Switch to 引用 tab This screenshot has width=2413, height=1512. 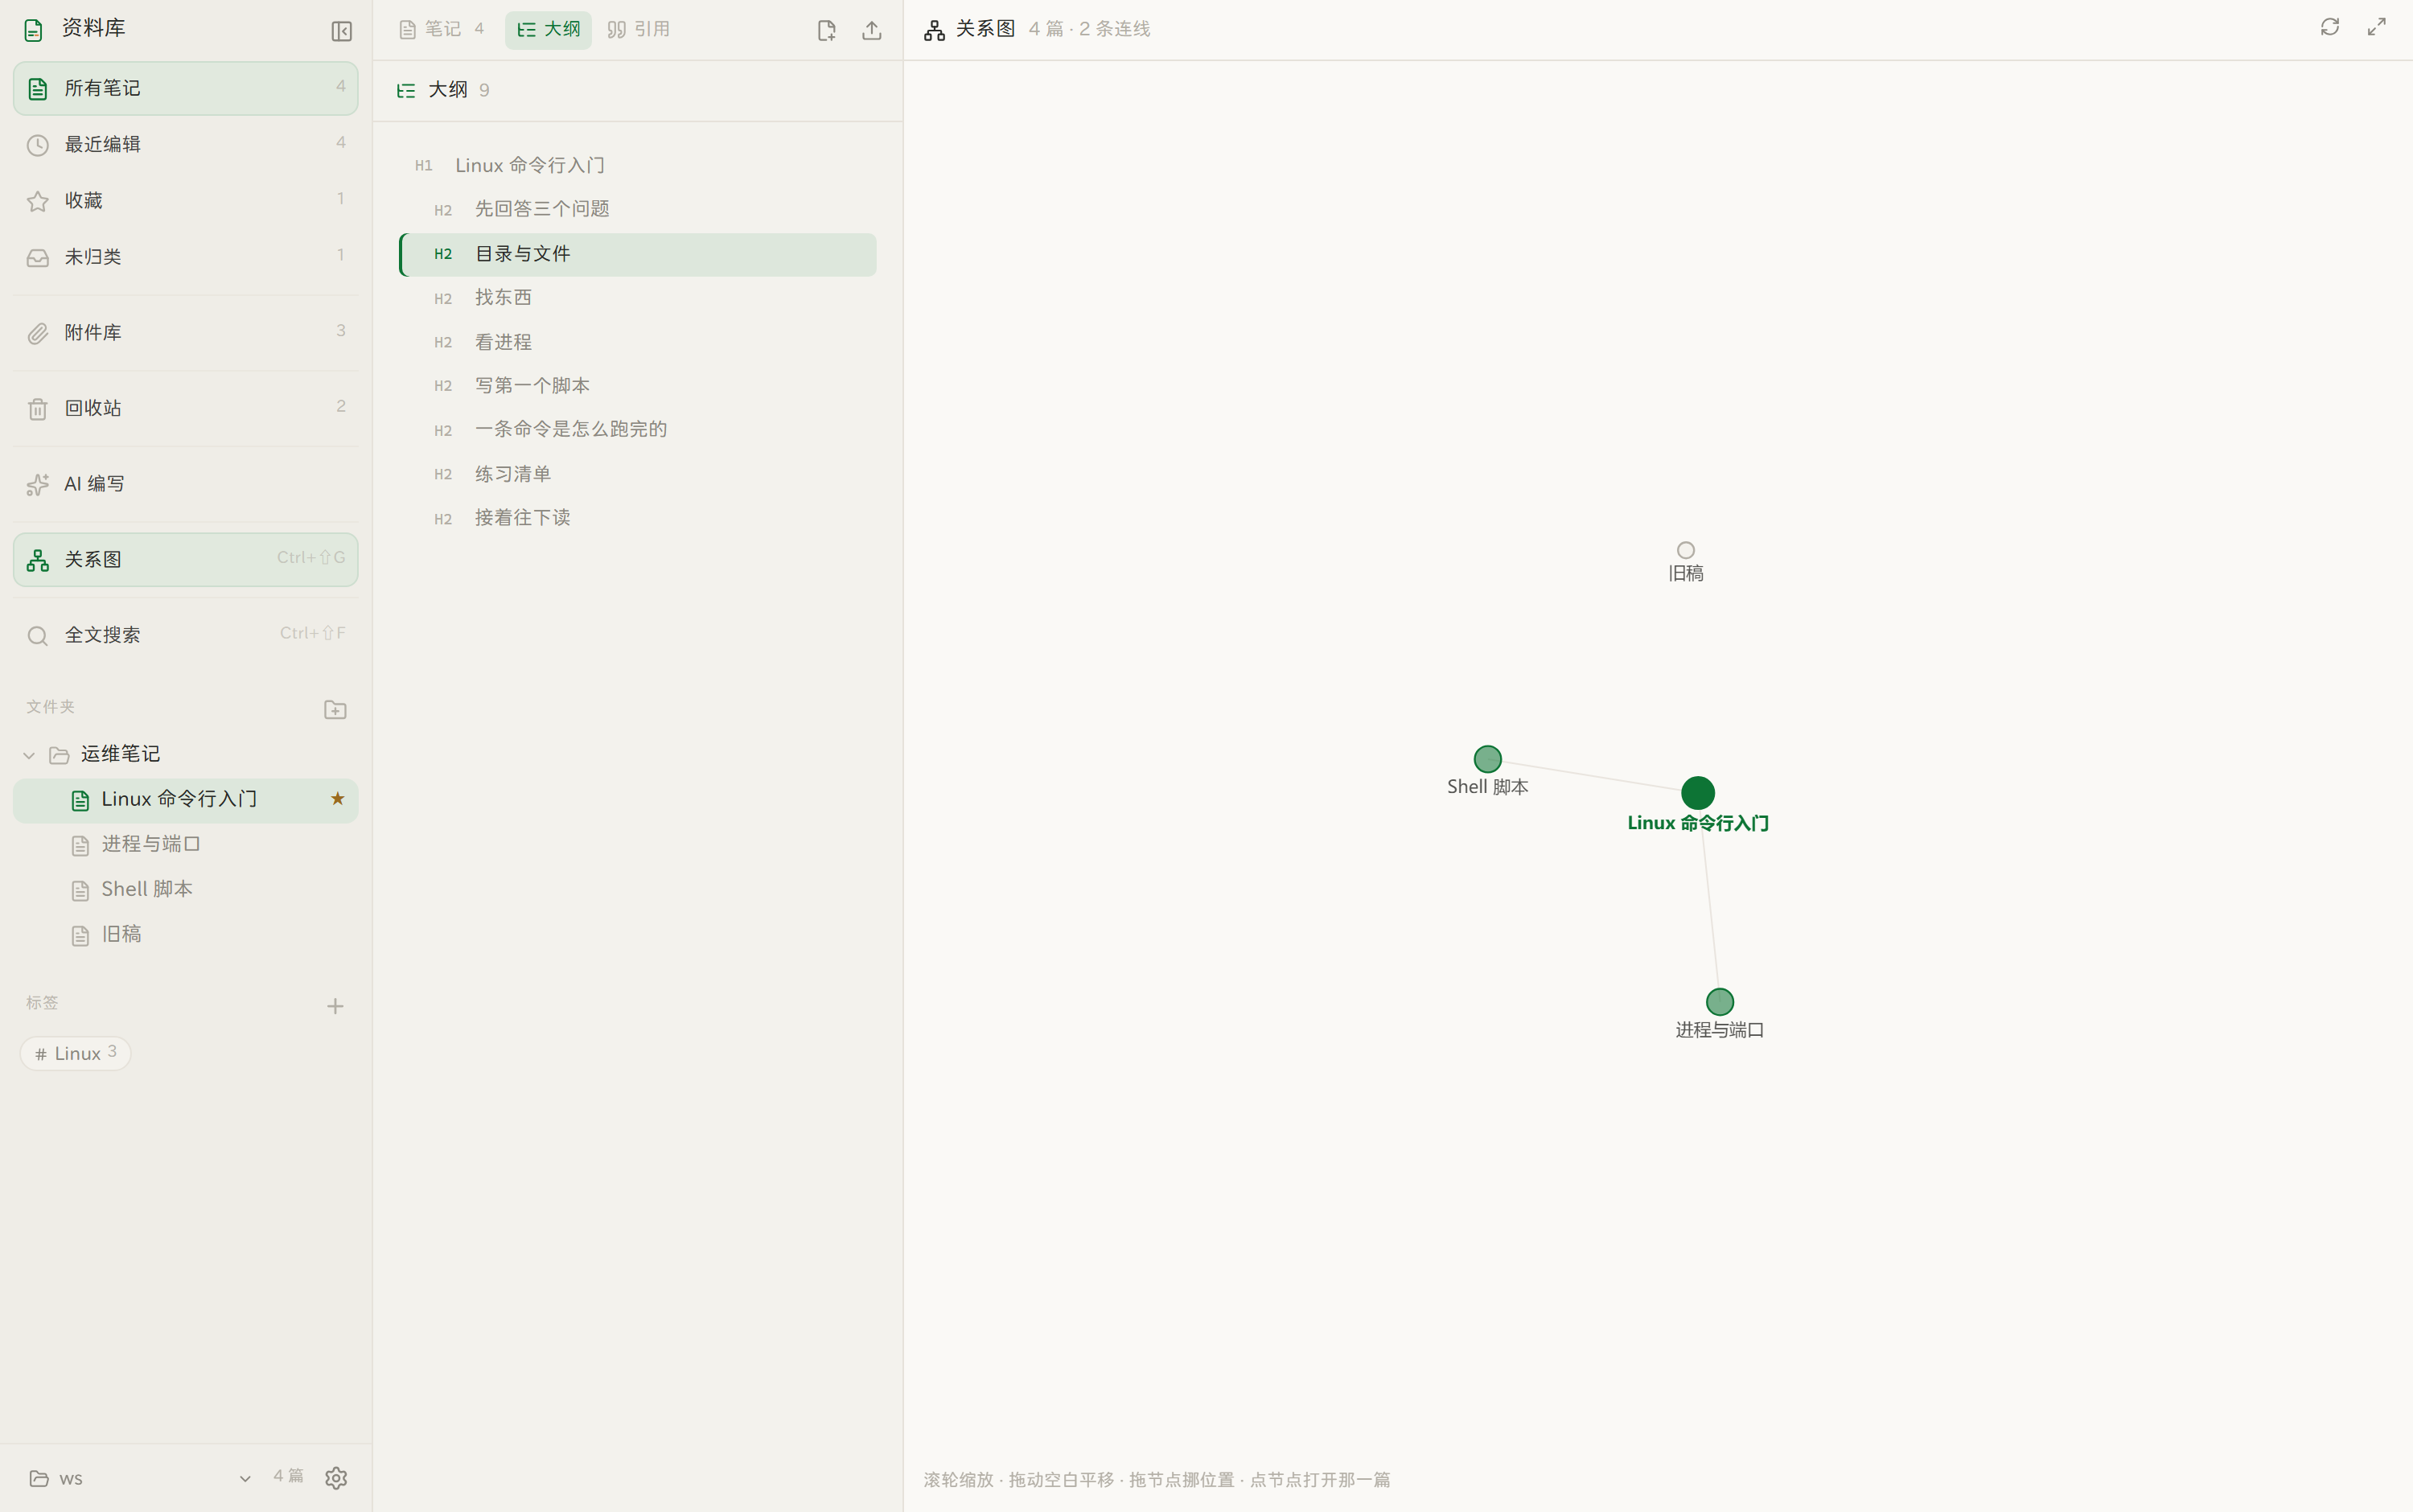coord(639,29)
